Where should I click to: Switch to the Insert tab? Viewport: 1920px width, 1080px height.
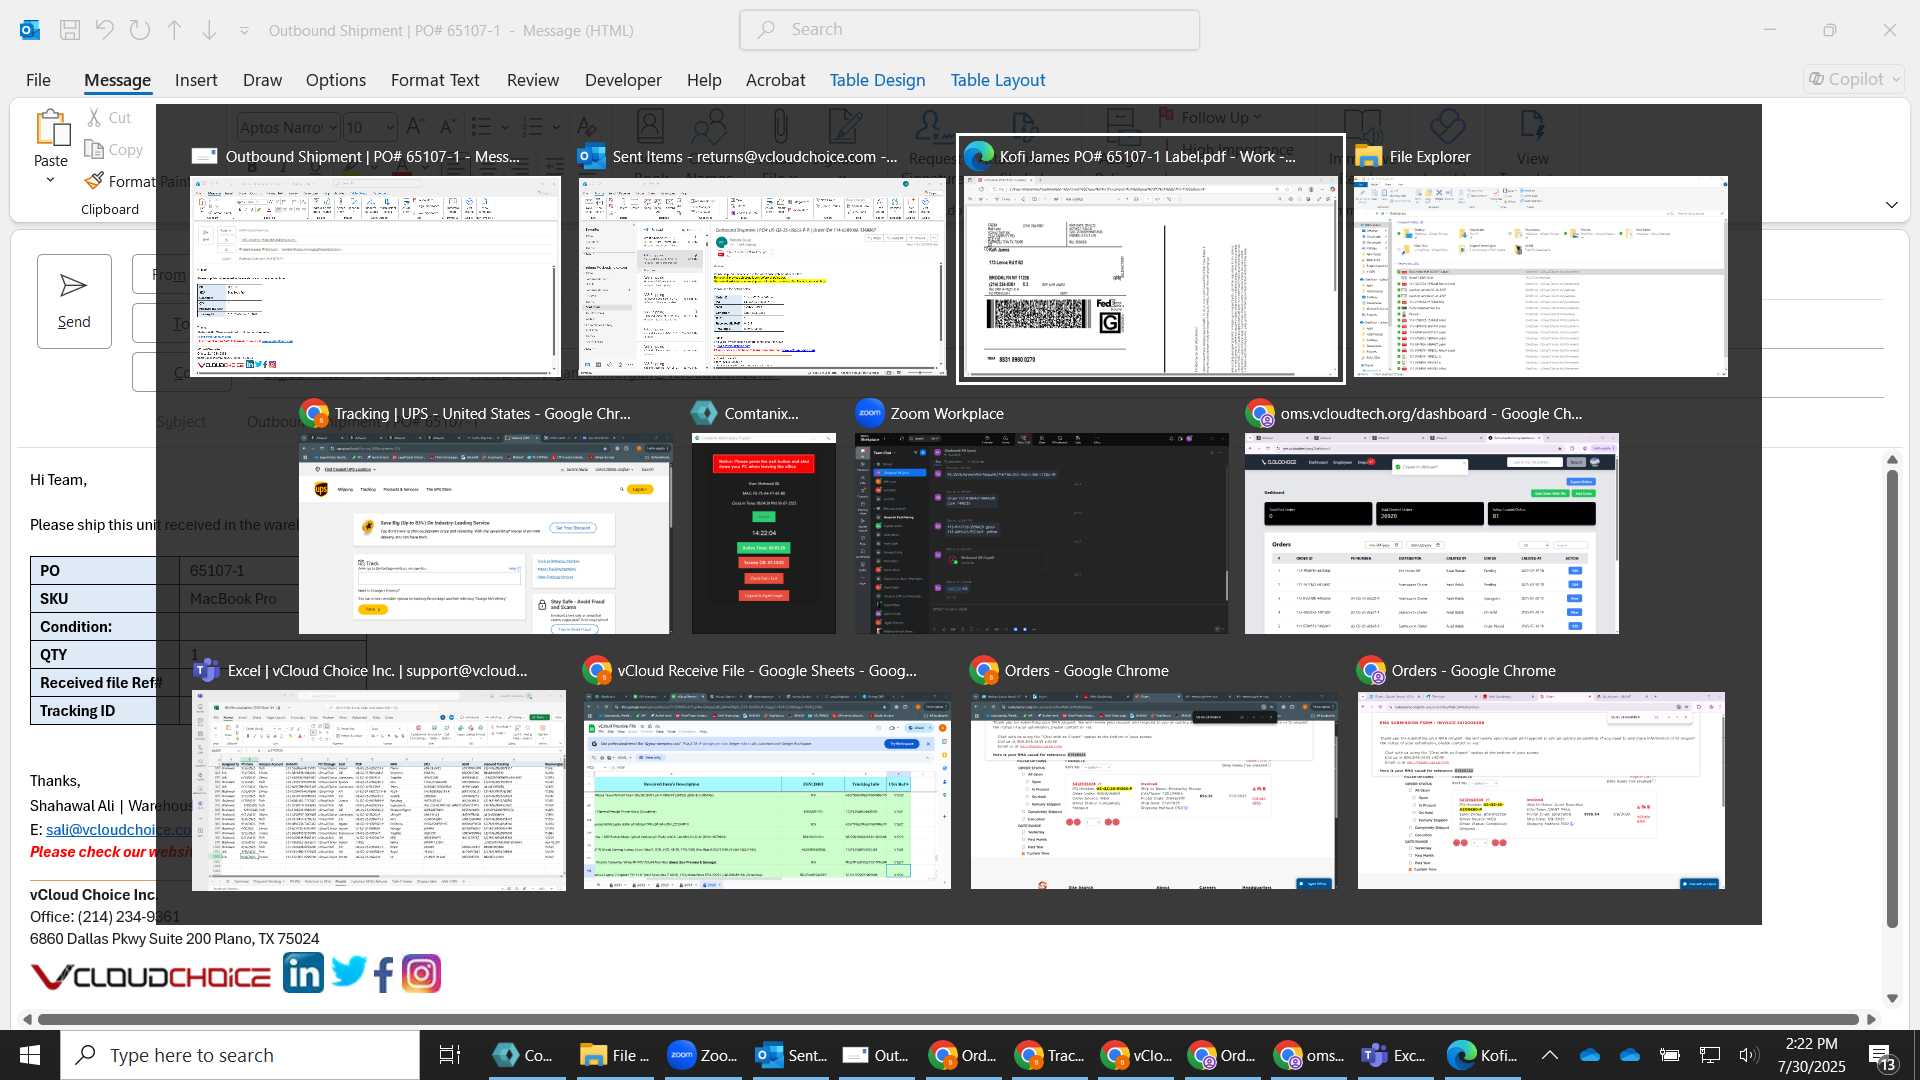(x=196, y=80)
